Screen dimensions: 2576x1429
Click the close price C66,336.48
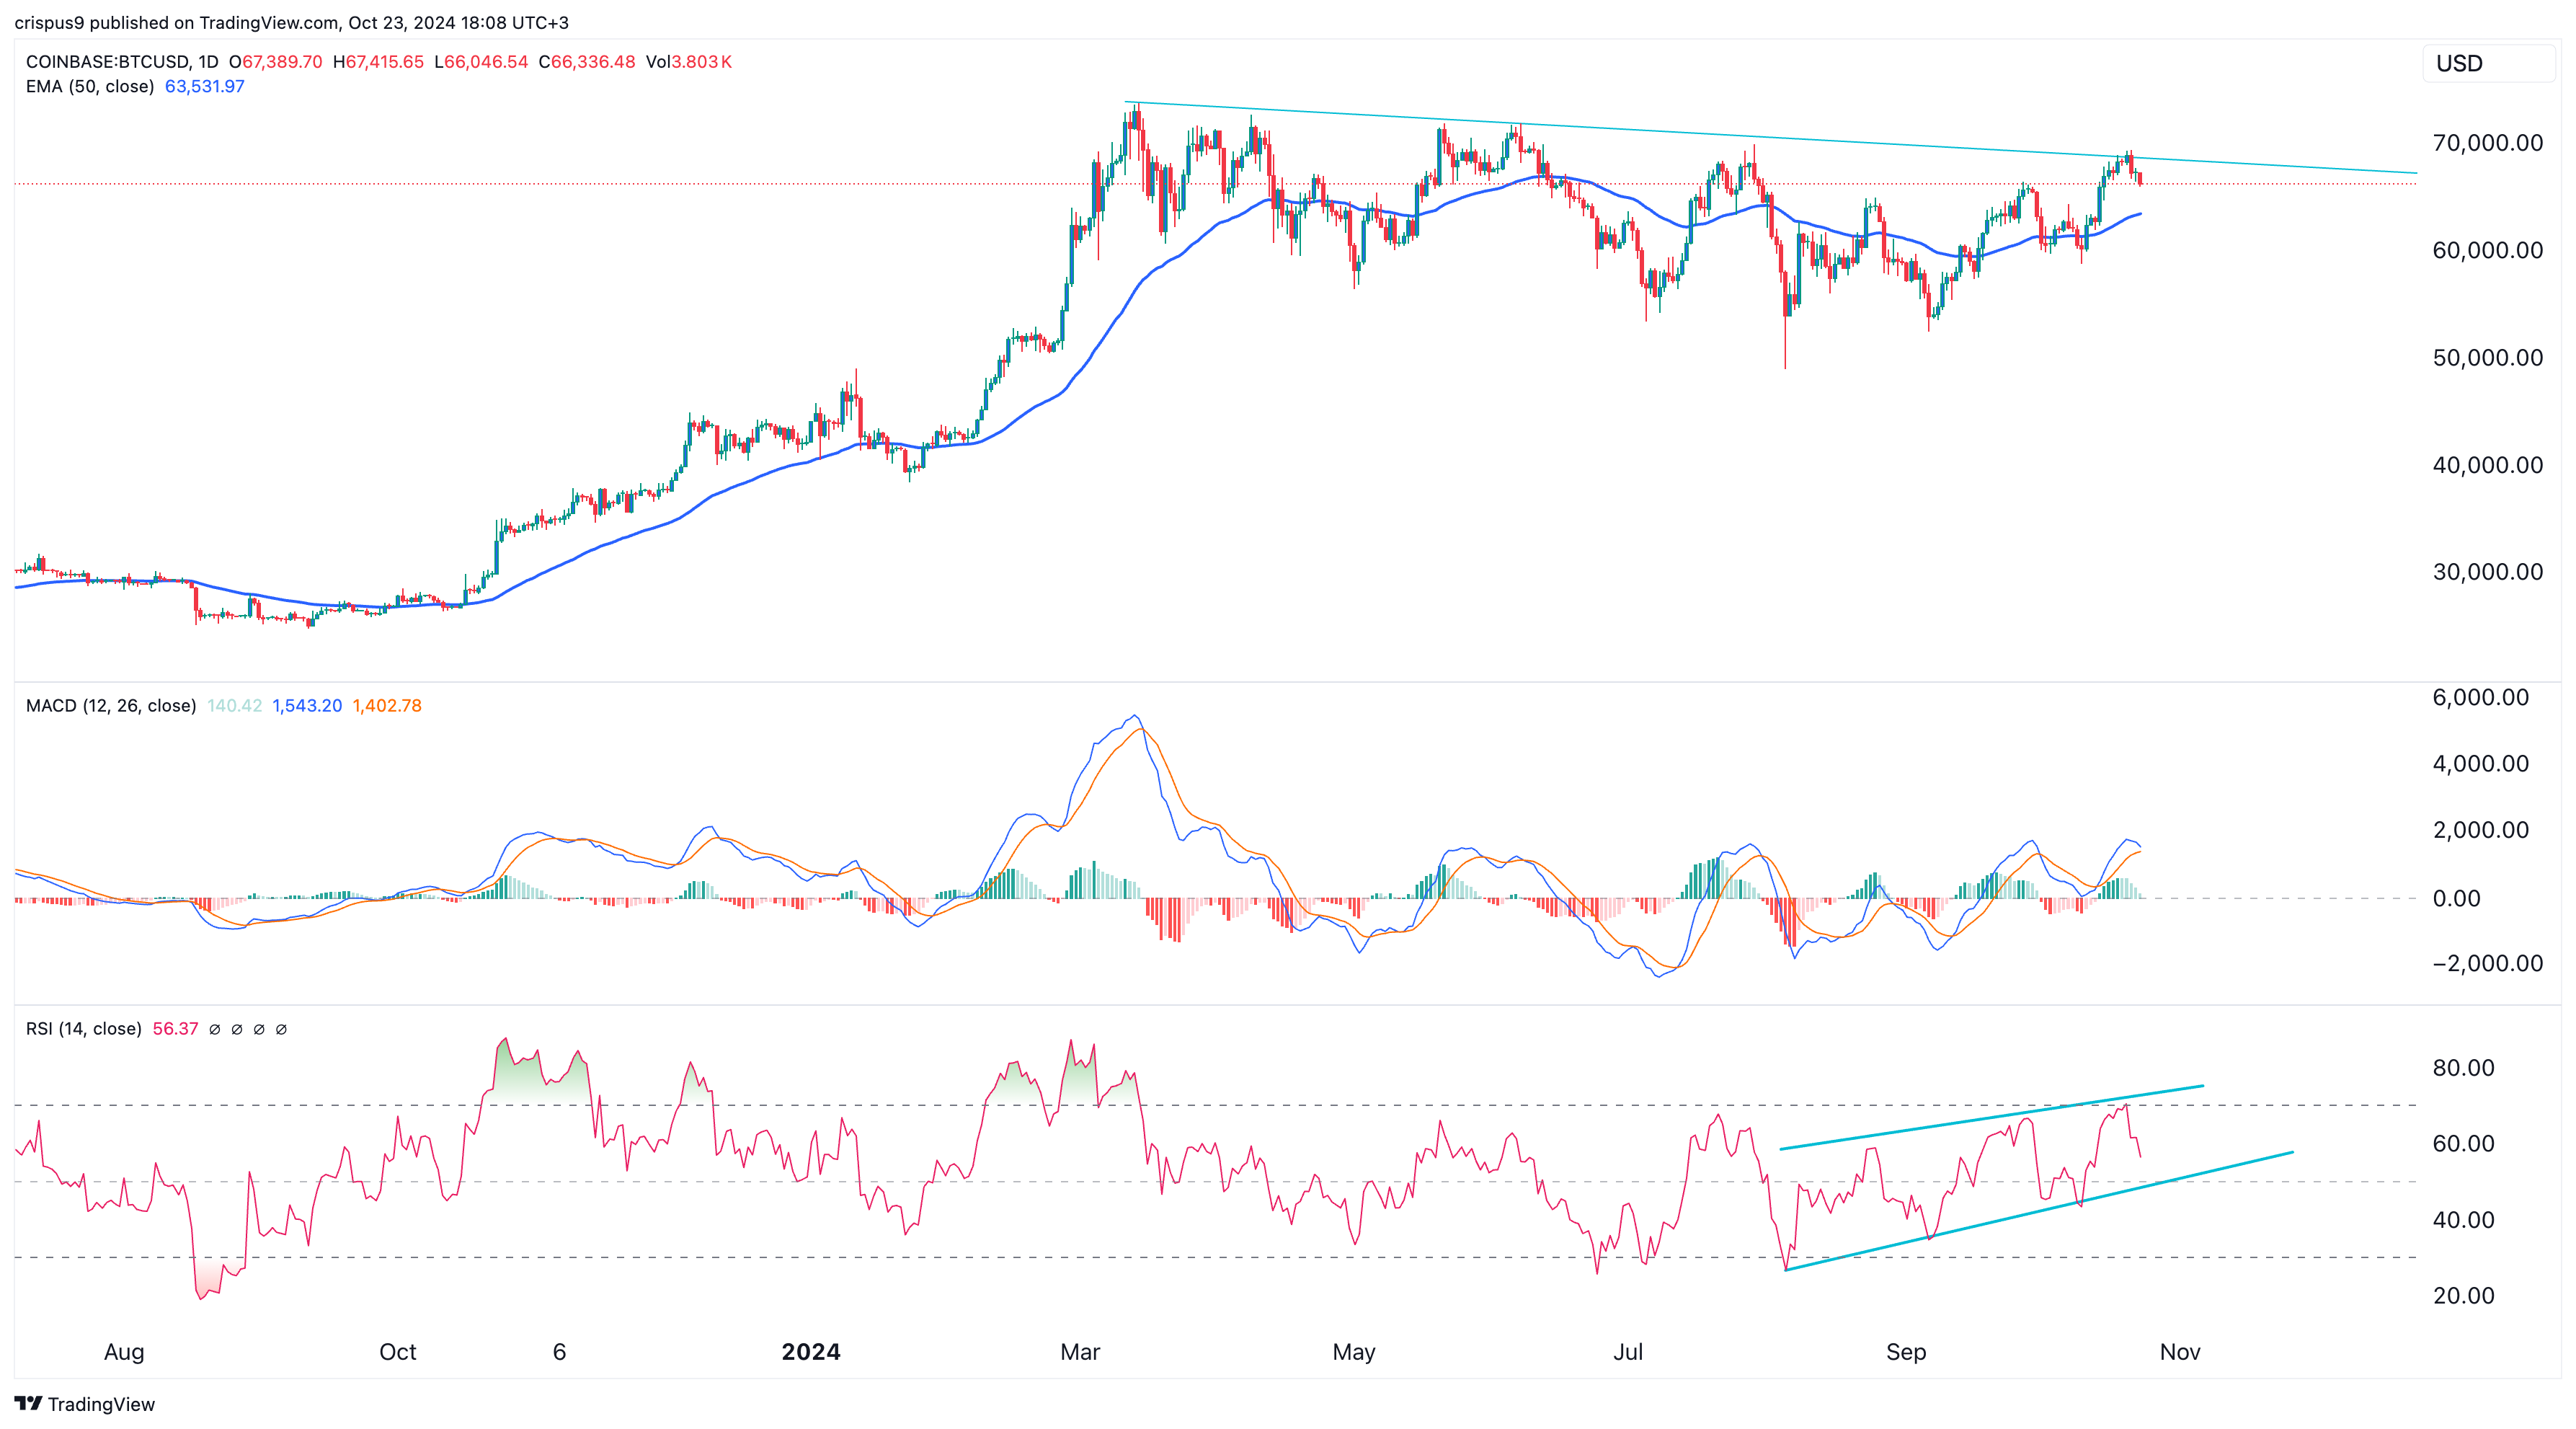click(x=587, y=62)
